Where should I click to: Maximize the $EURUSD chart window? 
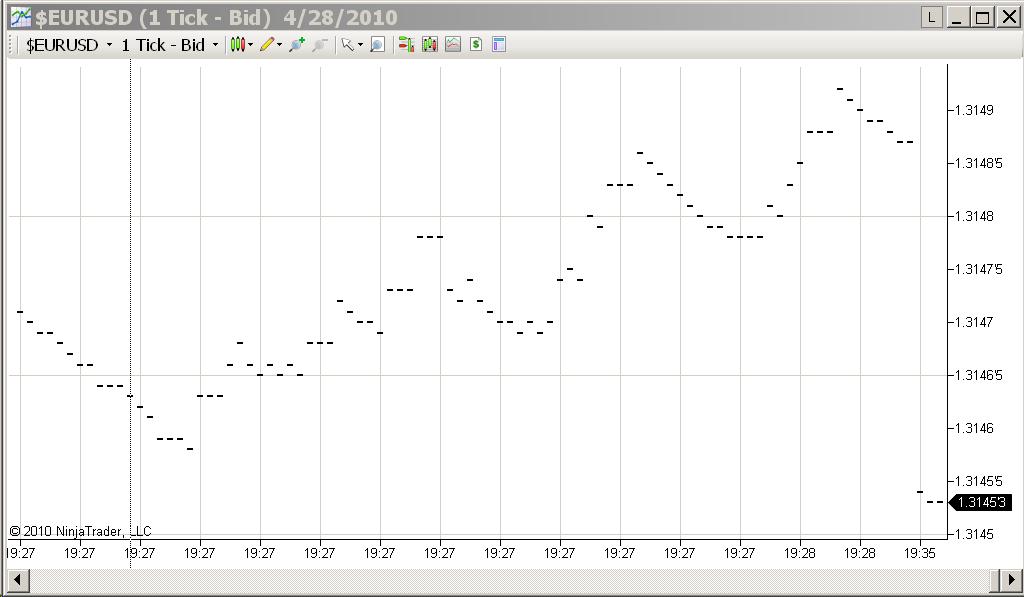tap(982, 18)
